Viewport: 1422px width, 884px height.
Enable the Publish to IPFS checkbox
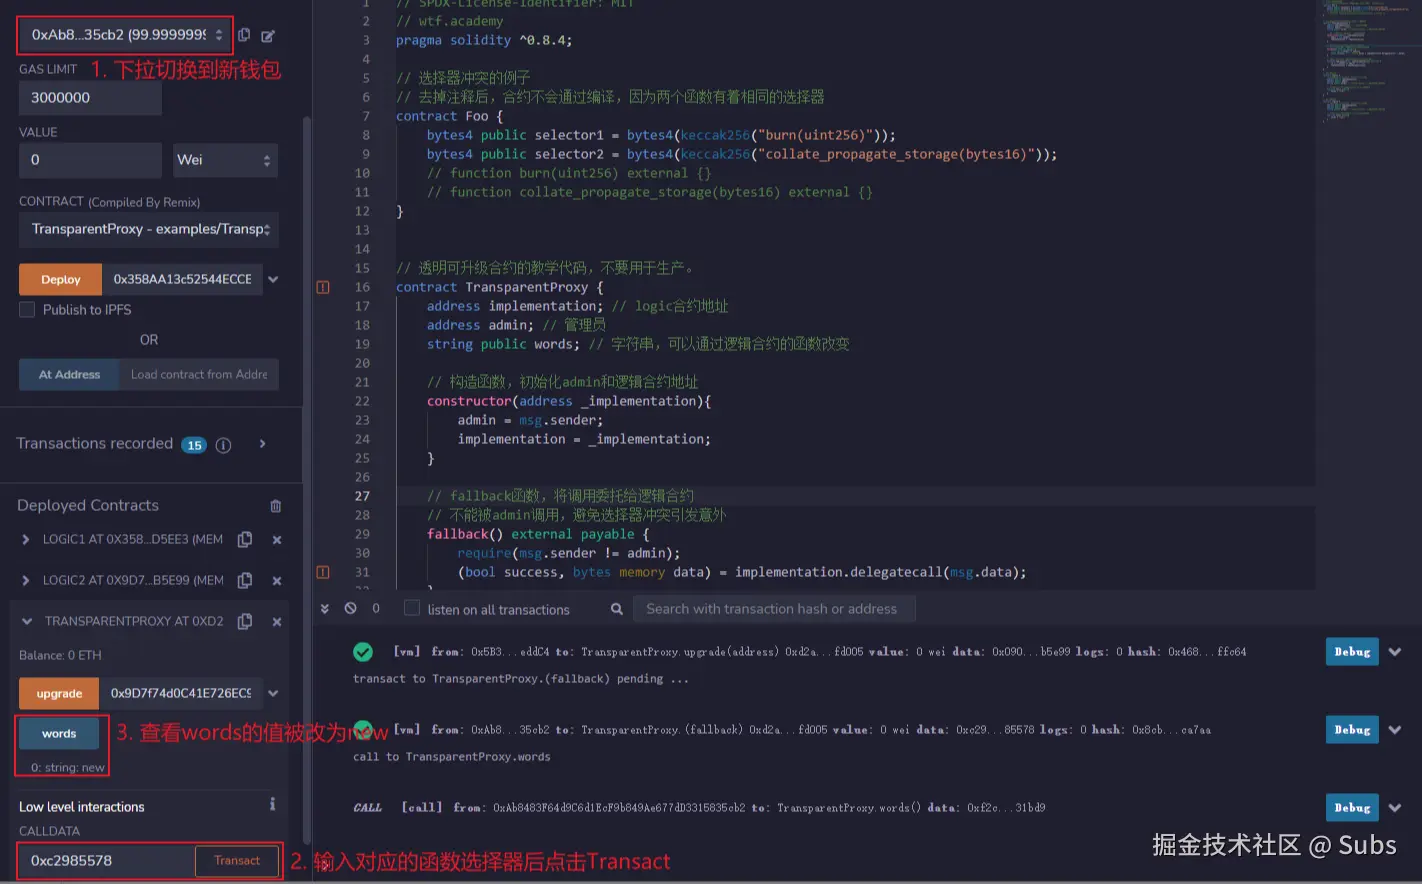[x=28, y=310]
